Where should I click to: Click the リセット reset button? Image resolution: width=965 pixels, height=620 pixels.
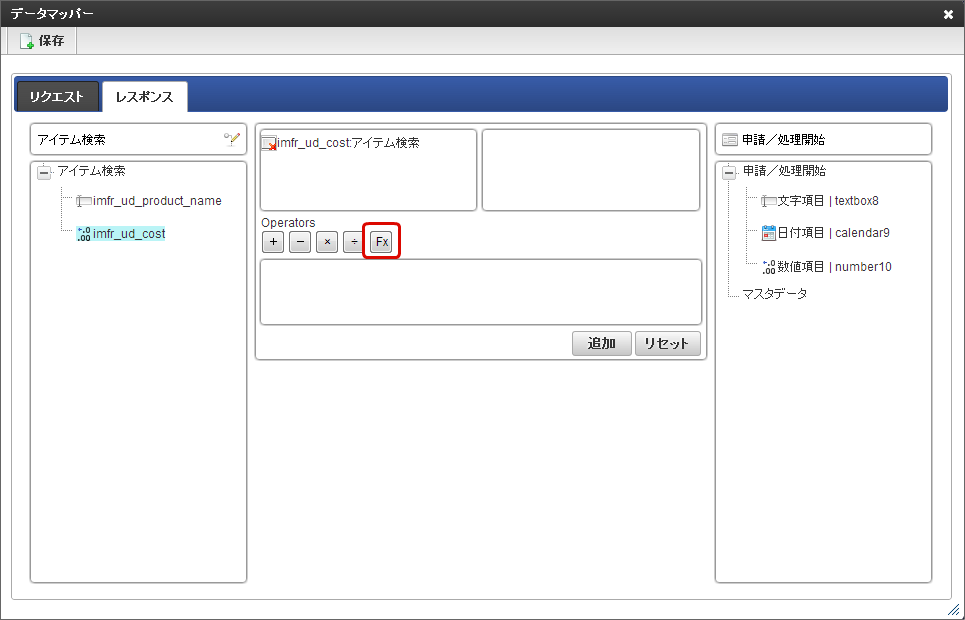[668, 344]
